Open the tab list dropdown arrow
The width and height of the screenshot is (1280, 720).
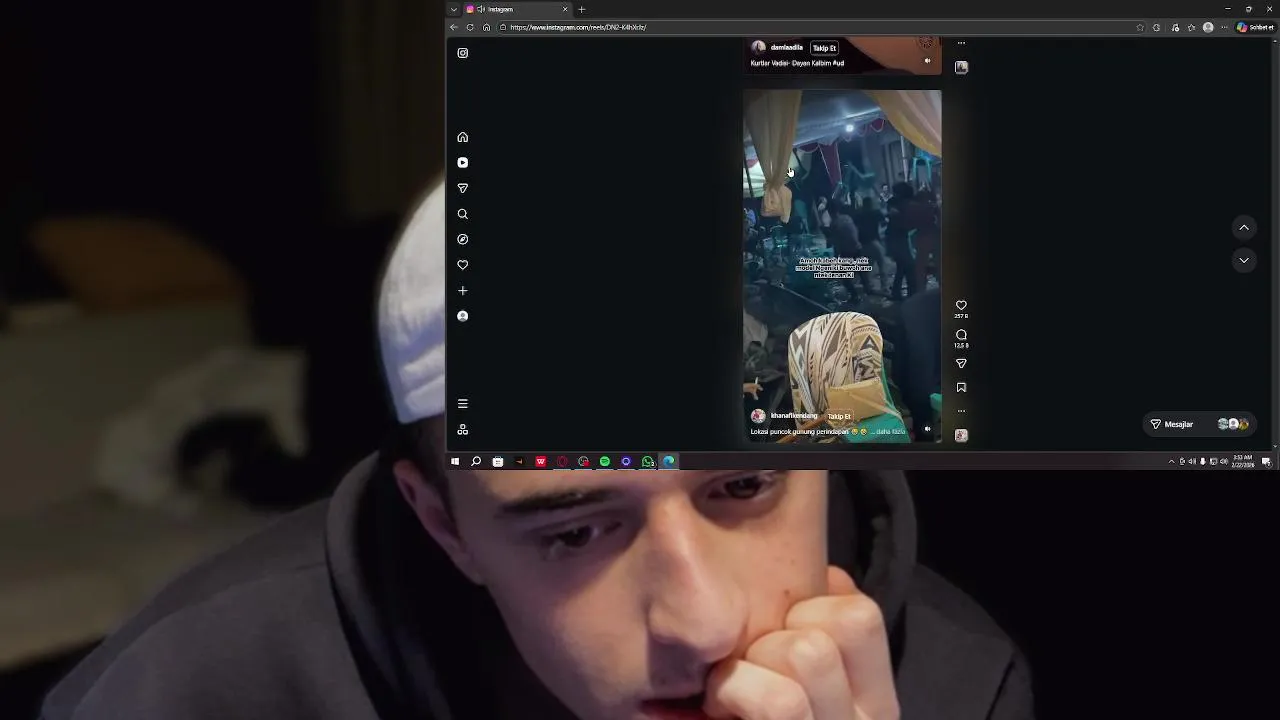pyautogui.click(x=454, y=9)
